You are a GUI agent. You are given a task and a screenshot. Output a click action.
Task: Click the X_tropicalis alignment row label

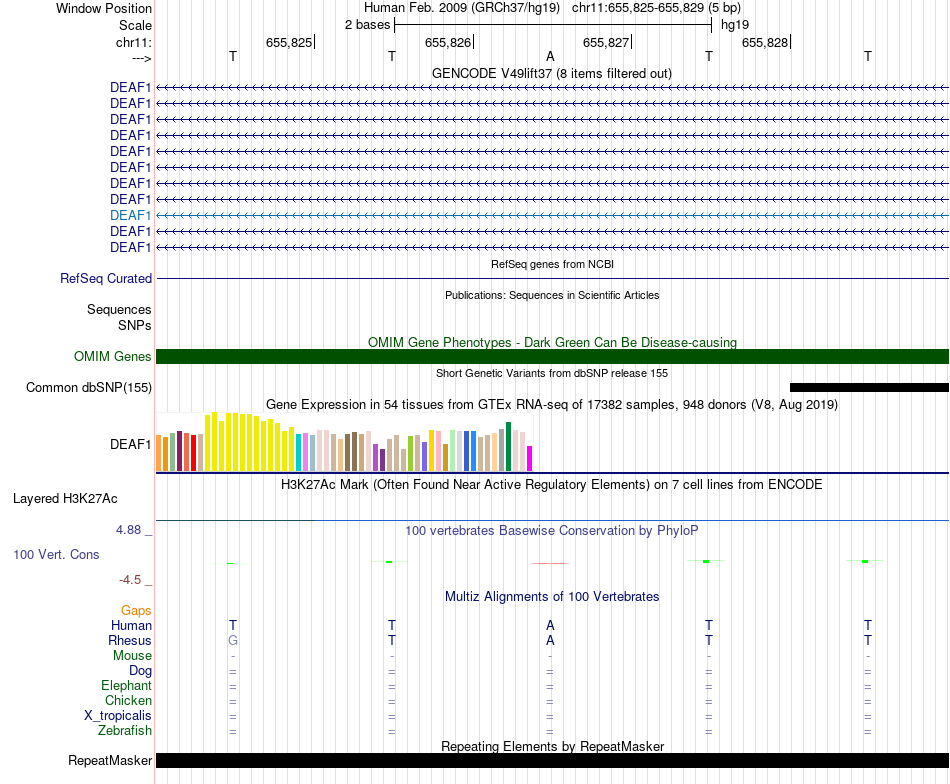[118, 716]
